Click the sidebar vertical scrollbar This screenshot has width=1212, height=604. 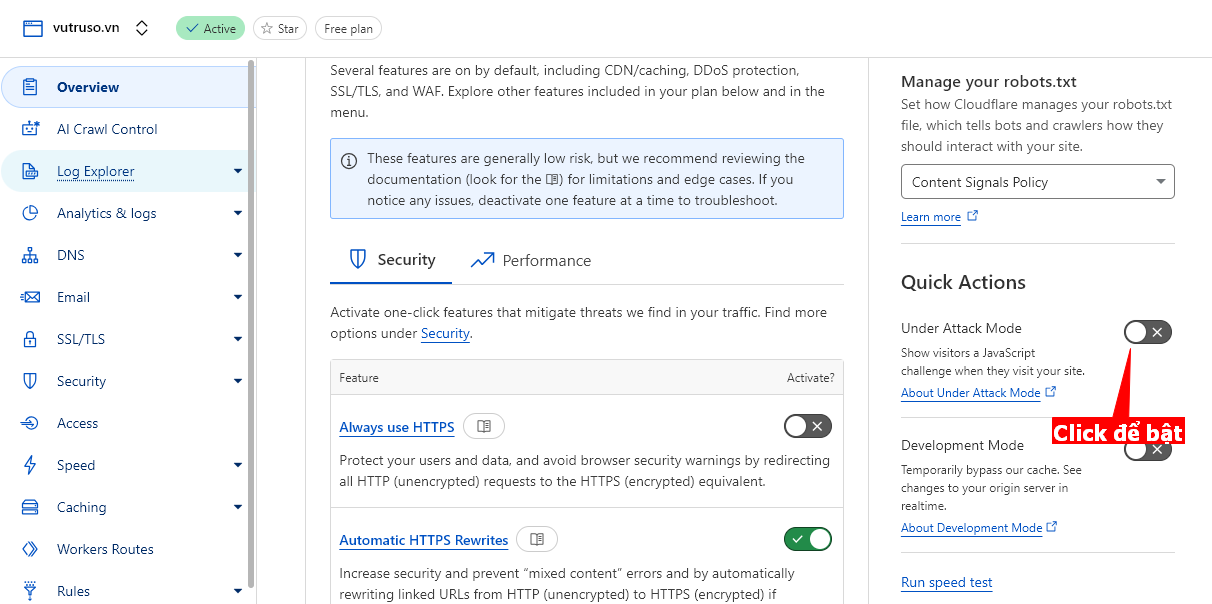point(251,320)
